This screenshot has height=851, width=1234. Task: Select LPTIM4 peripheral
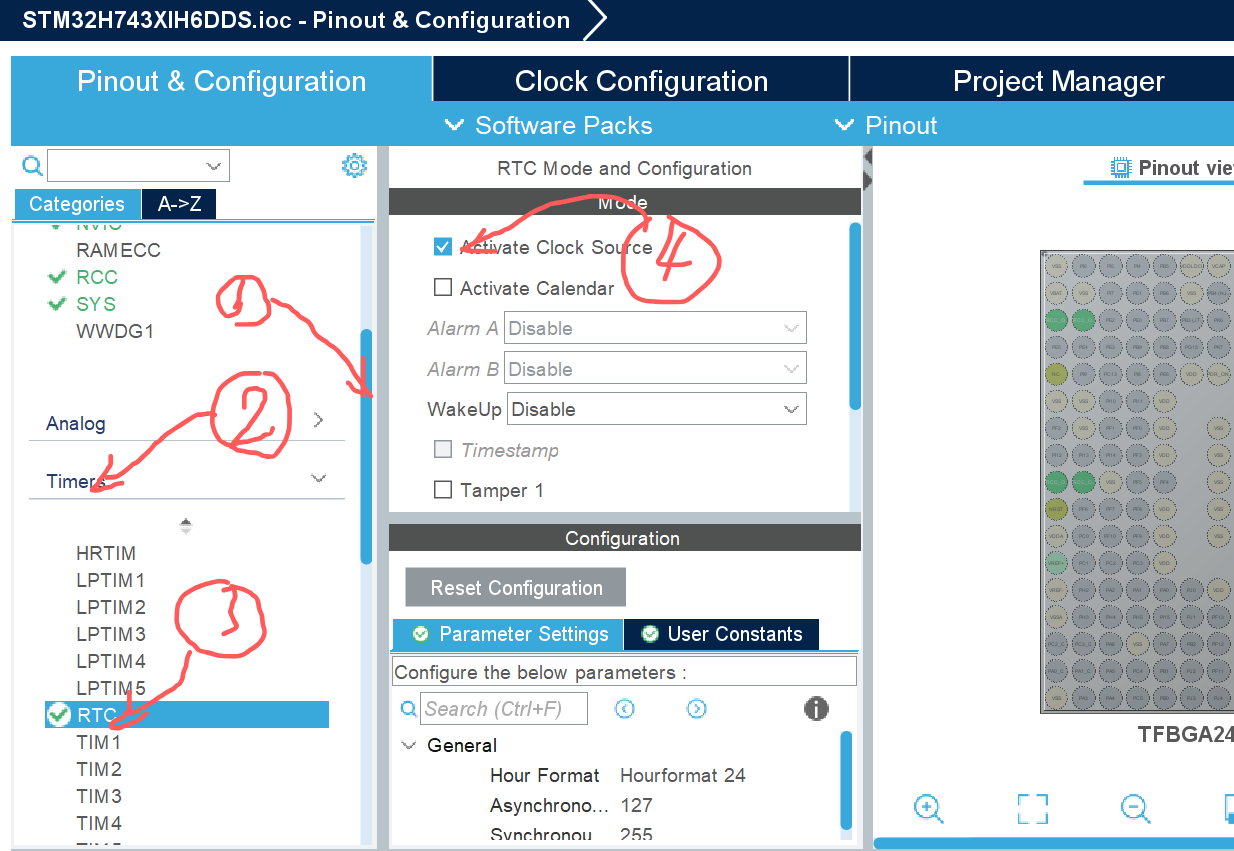(111, 661)
